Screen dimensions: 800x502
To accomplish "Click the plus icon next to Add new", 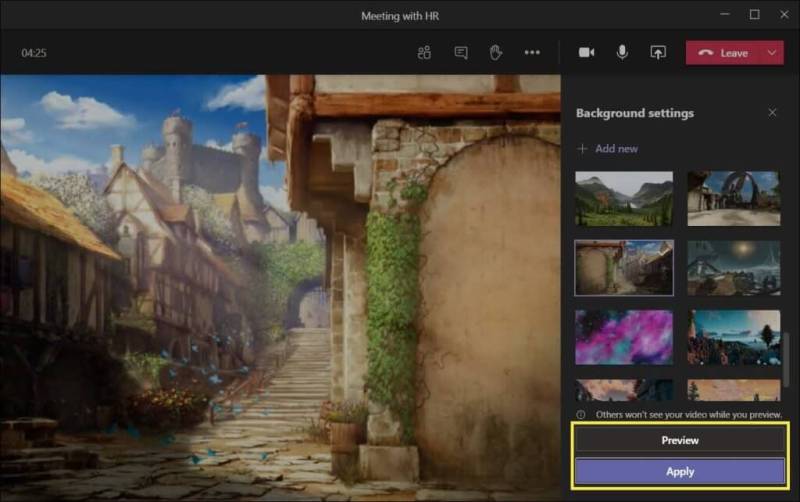I will coord(582,149).
